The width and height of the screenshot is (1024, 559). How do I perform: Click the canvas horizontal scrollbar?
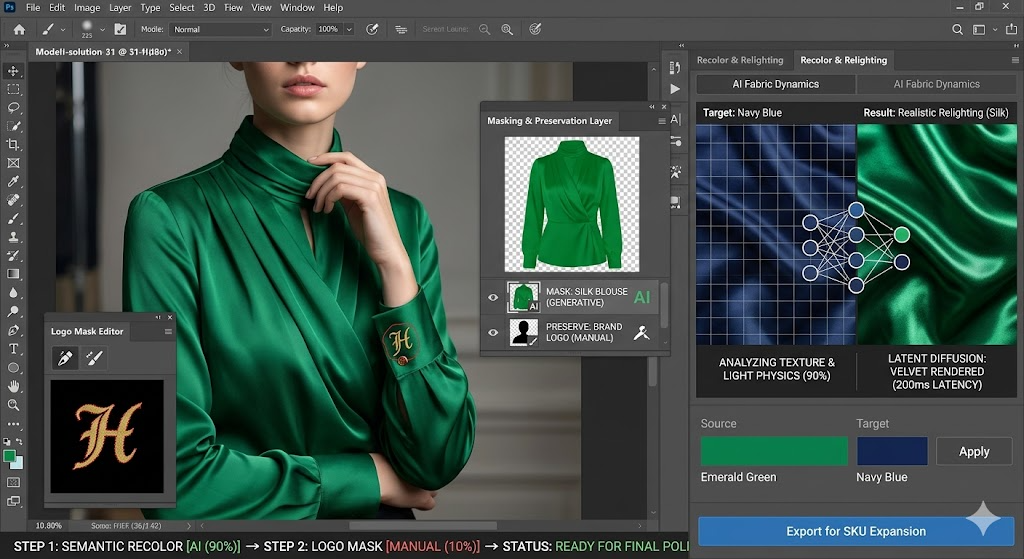click(x=422, y=526)
